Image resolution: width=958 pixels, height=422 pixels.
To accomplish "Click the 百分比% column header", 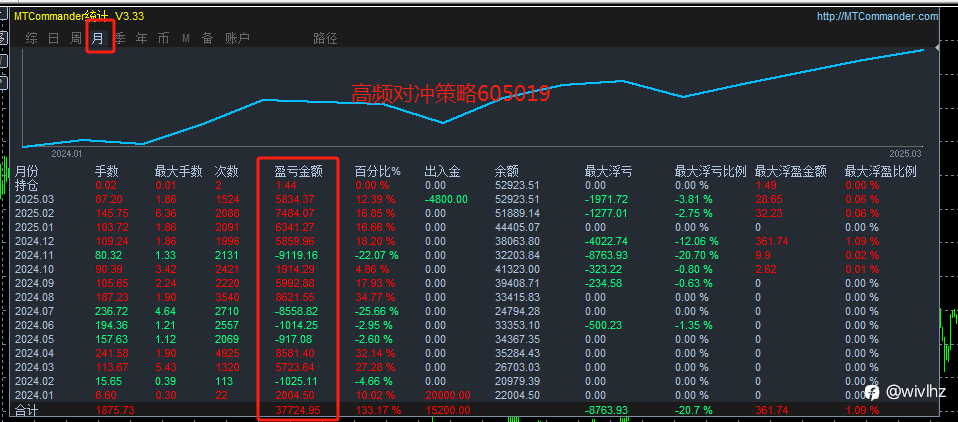I will pyautogui.click(x=378, y=172).
